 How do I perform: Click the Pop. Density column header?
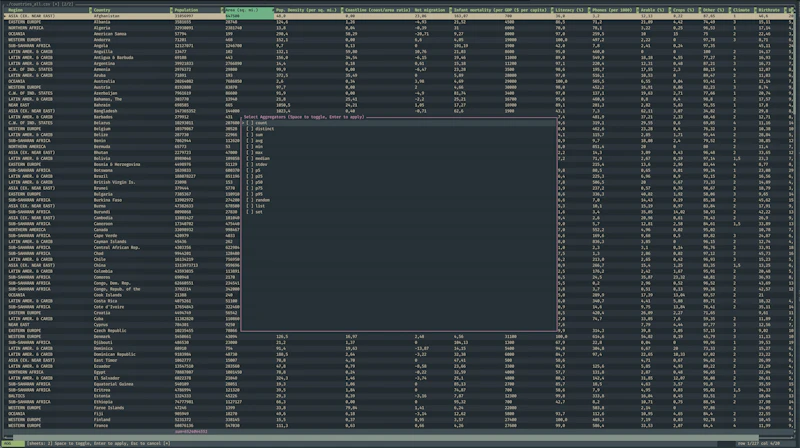[306, 10]
